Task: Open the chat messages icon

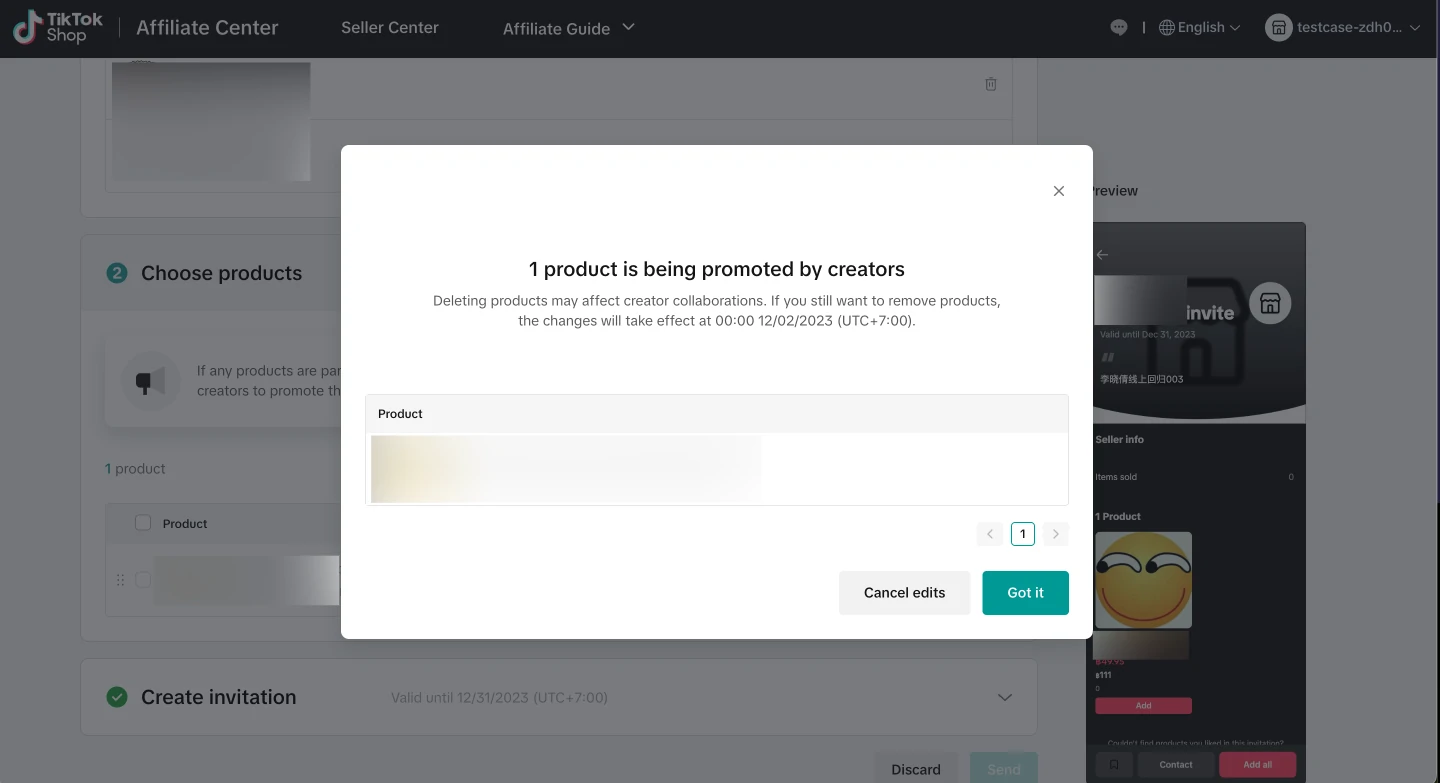Action: pos(1119,28)
